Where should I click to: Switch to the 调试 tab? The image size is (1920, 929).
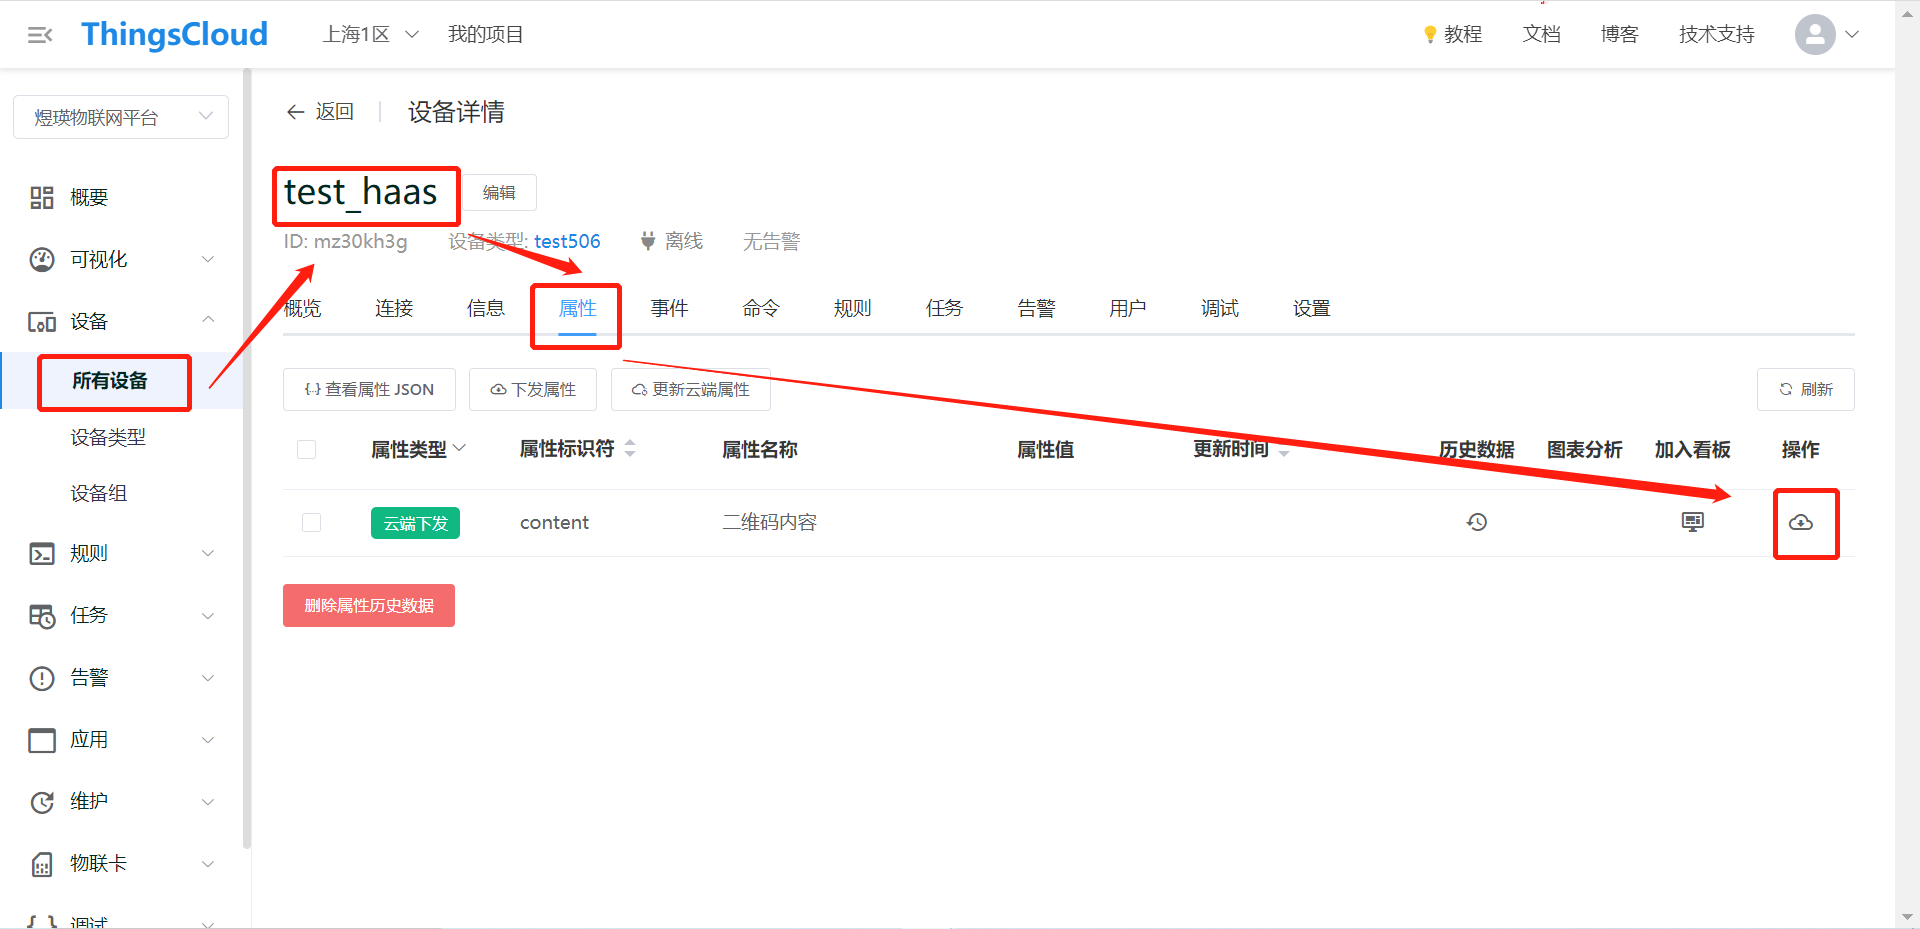1220,308
